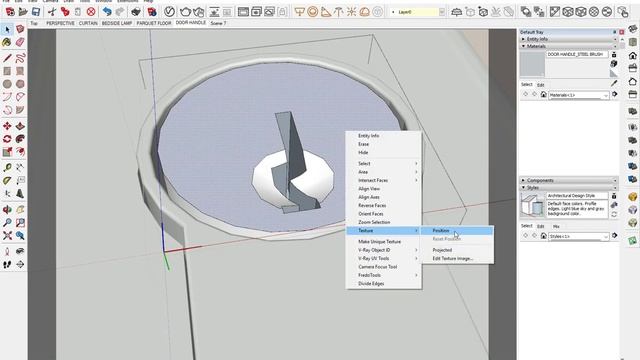Click the blue Undo arrow
This screenshot has width=640, height=360.
click(x=107, y=12)
